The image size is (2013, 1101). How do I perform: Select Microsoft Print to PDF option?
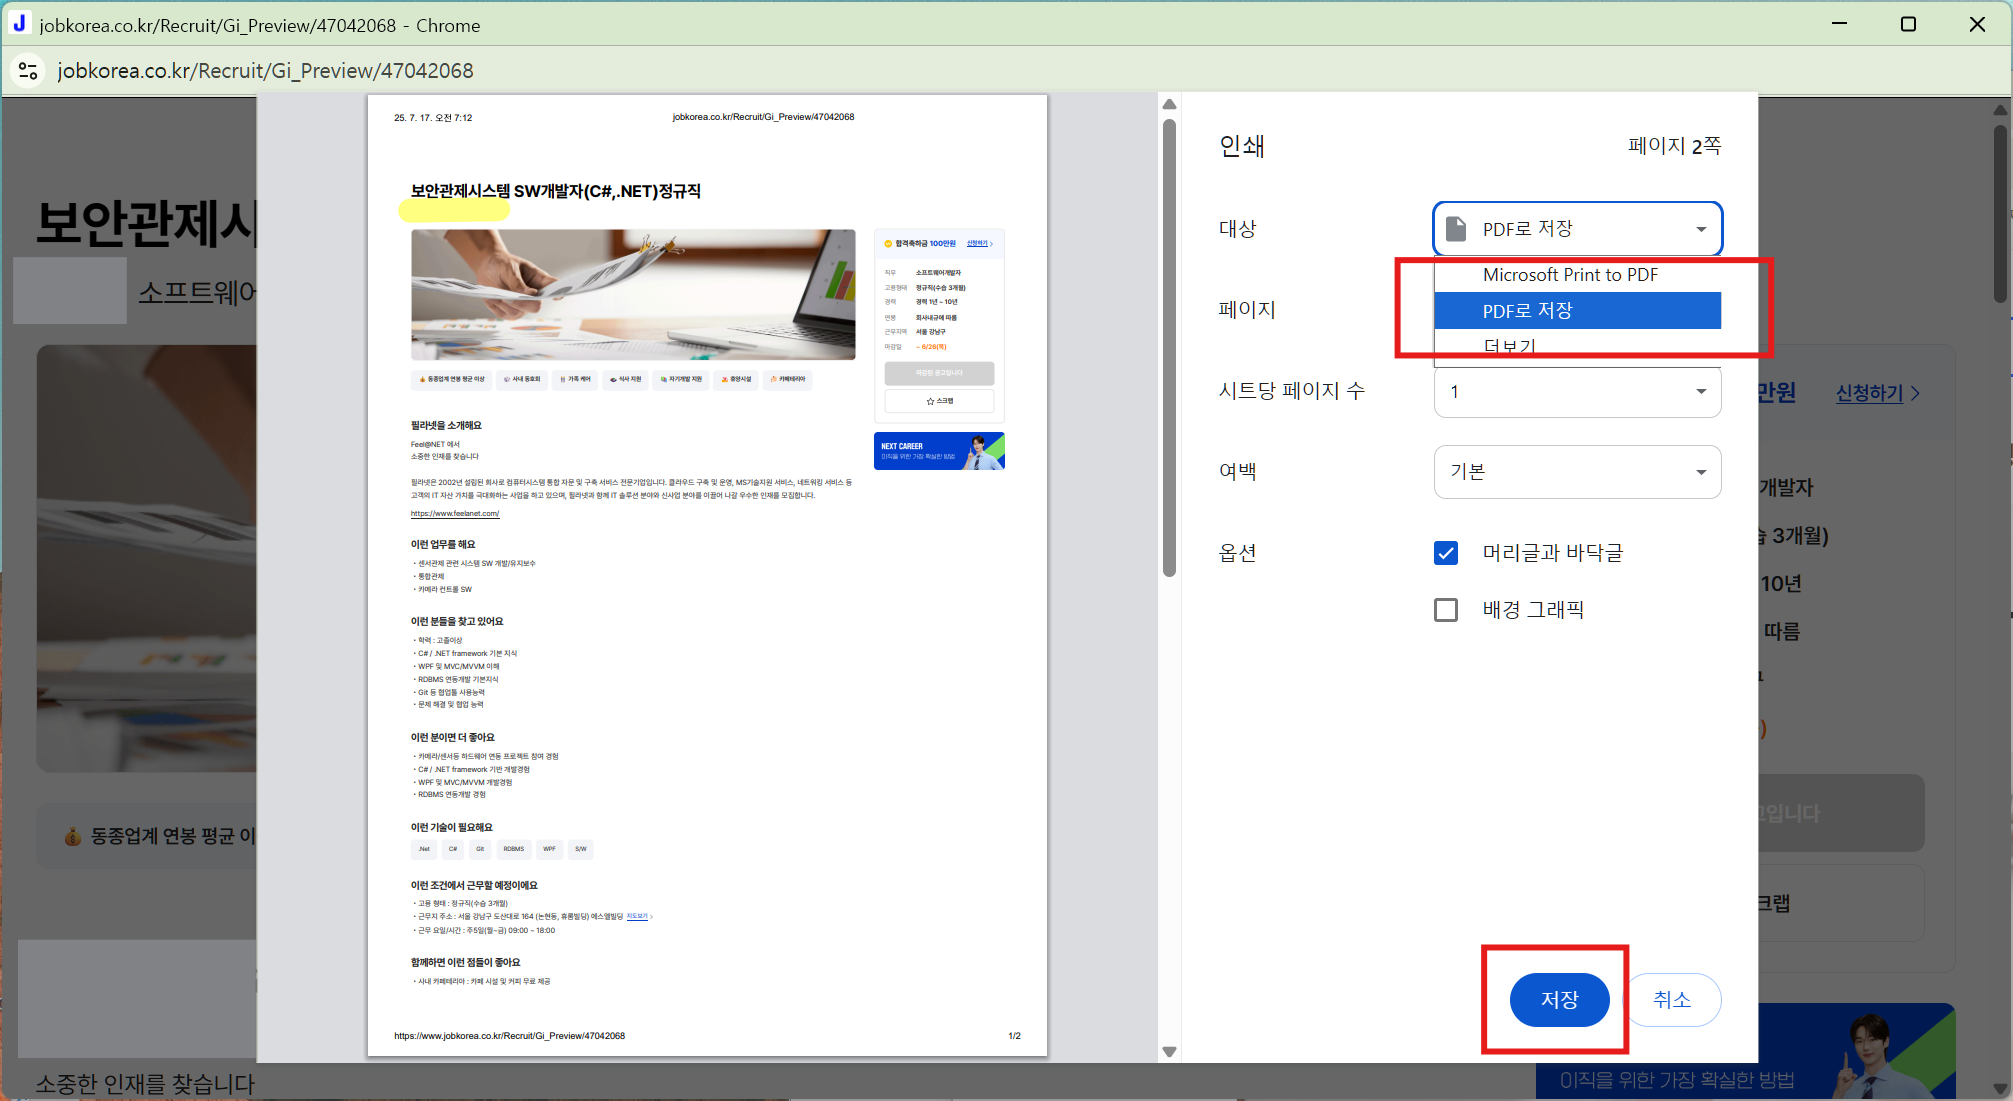tap(1570, 275)
